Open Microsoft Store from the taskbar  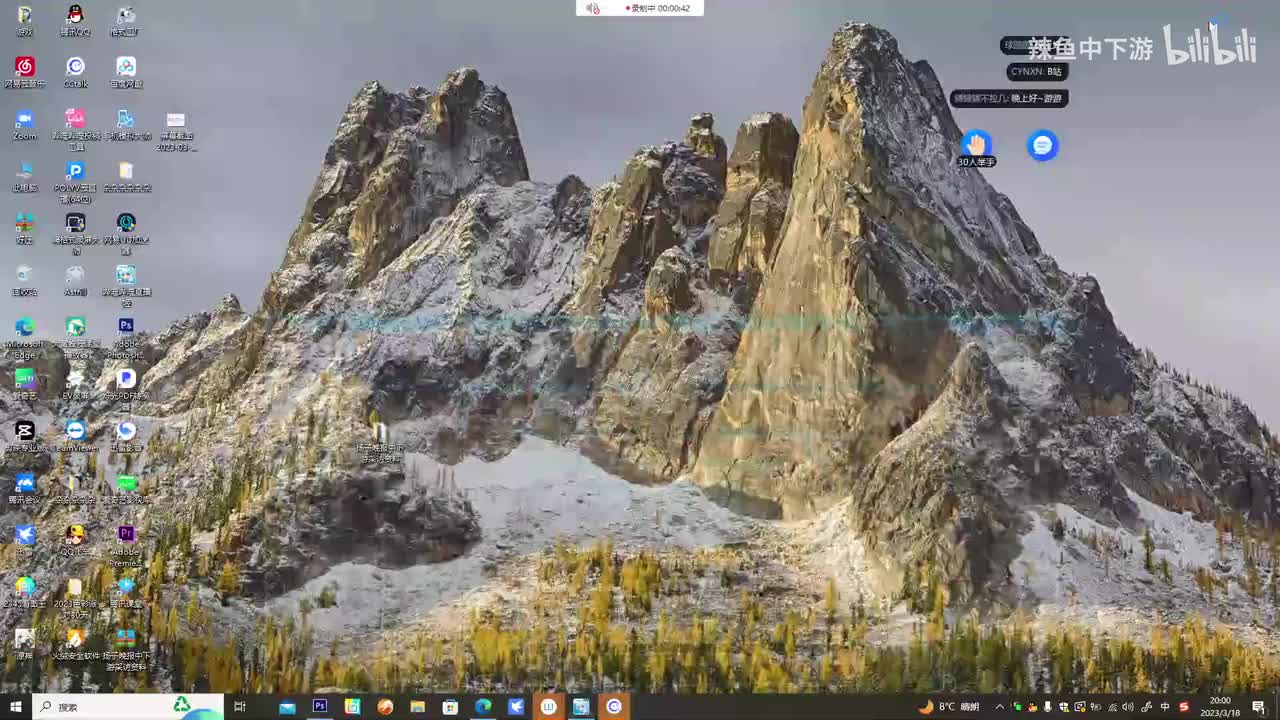pyautogui.click(x=450, y=706)
